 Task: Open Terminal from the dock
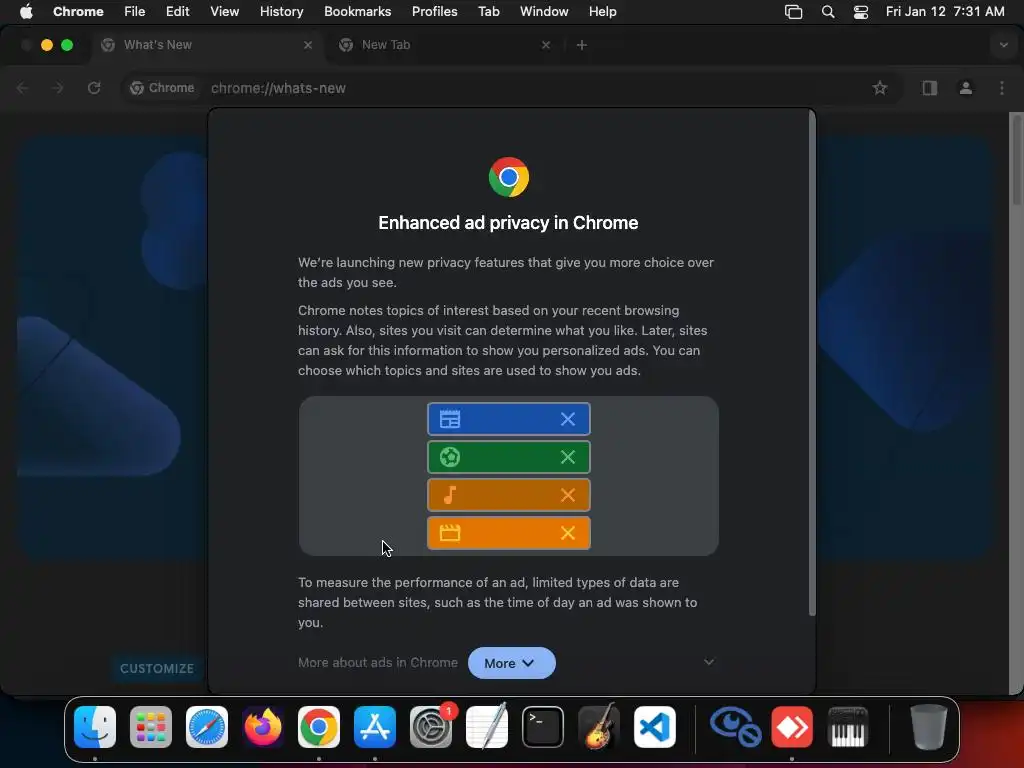coord(543,727)
